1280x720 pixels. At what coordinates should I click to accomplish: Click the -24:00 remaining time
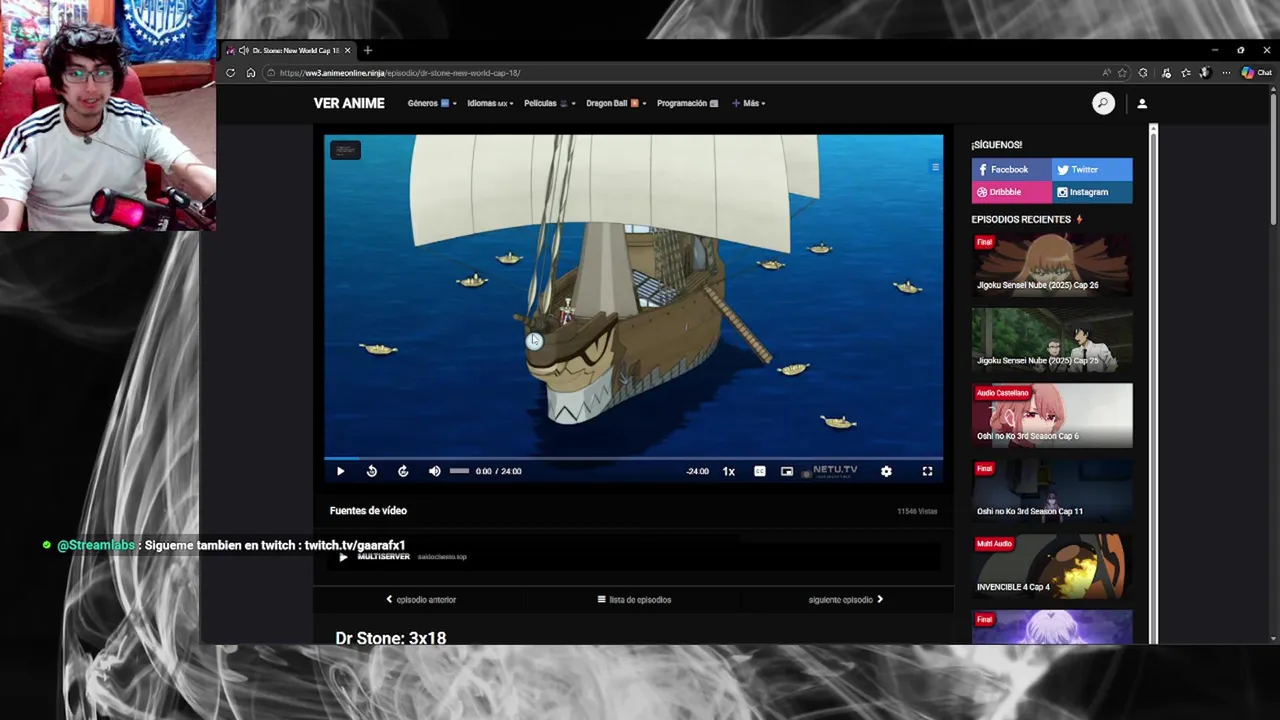[x=698, y=471]
